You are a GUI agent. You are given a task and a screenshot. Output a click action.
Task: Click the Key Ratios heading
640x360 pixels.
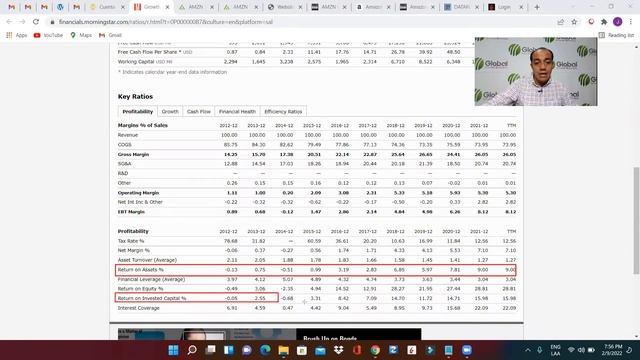pos(135,96)
